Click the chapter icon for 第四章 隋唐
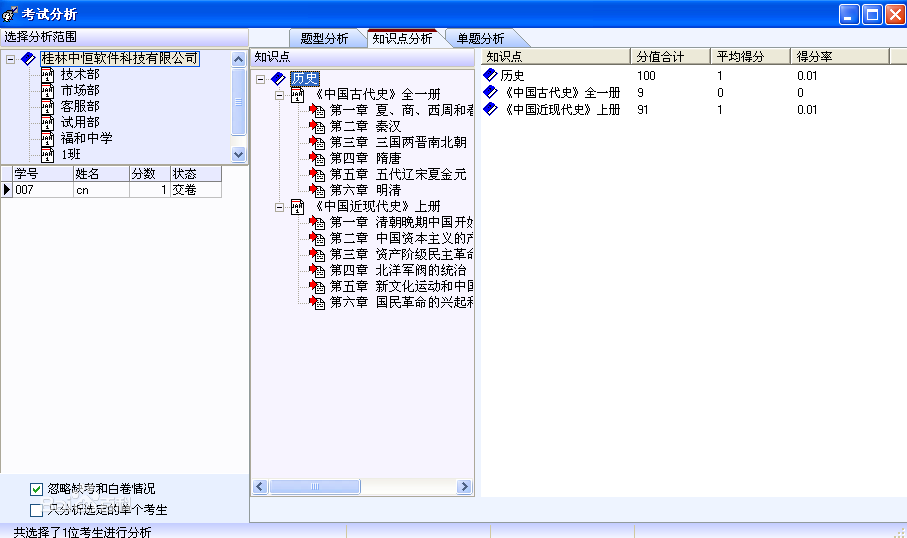Viewport: 907px width, 538px height. pos(317,159)
